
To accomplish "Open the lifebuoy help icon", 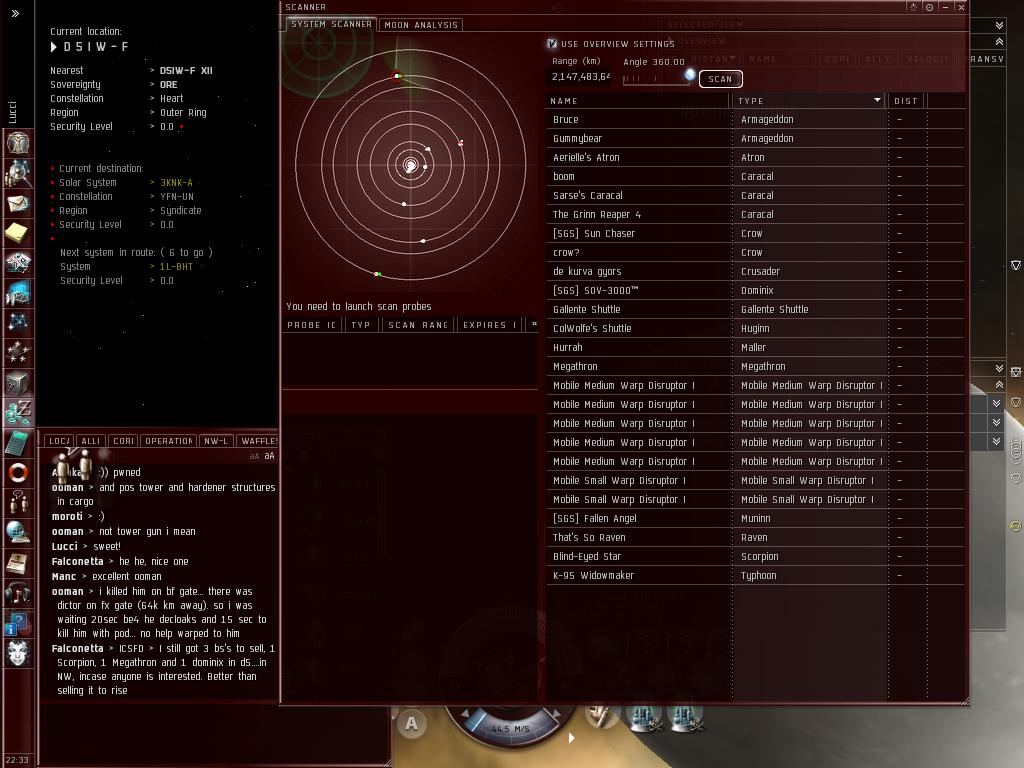I will tap(18, 473).
